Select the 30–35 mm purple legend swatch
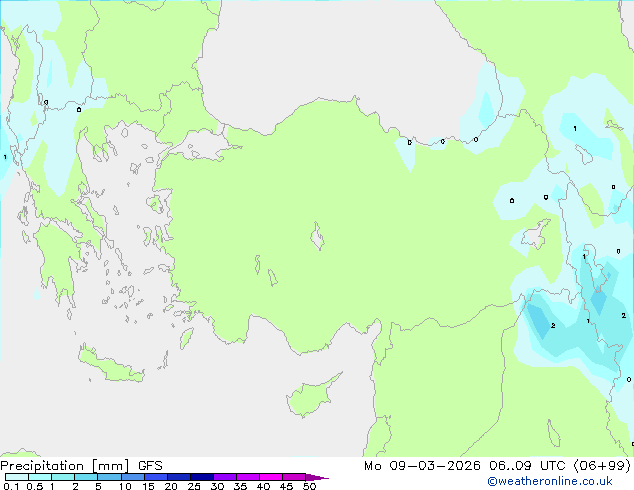The image size is (634, 490). point(225,477)
